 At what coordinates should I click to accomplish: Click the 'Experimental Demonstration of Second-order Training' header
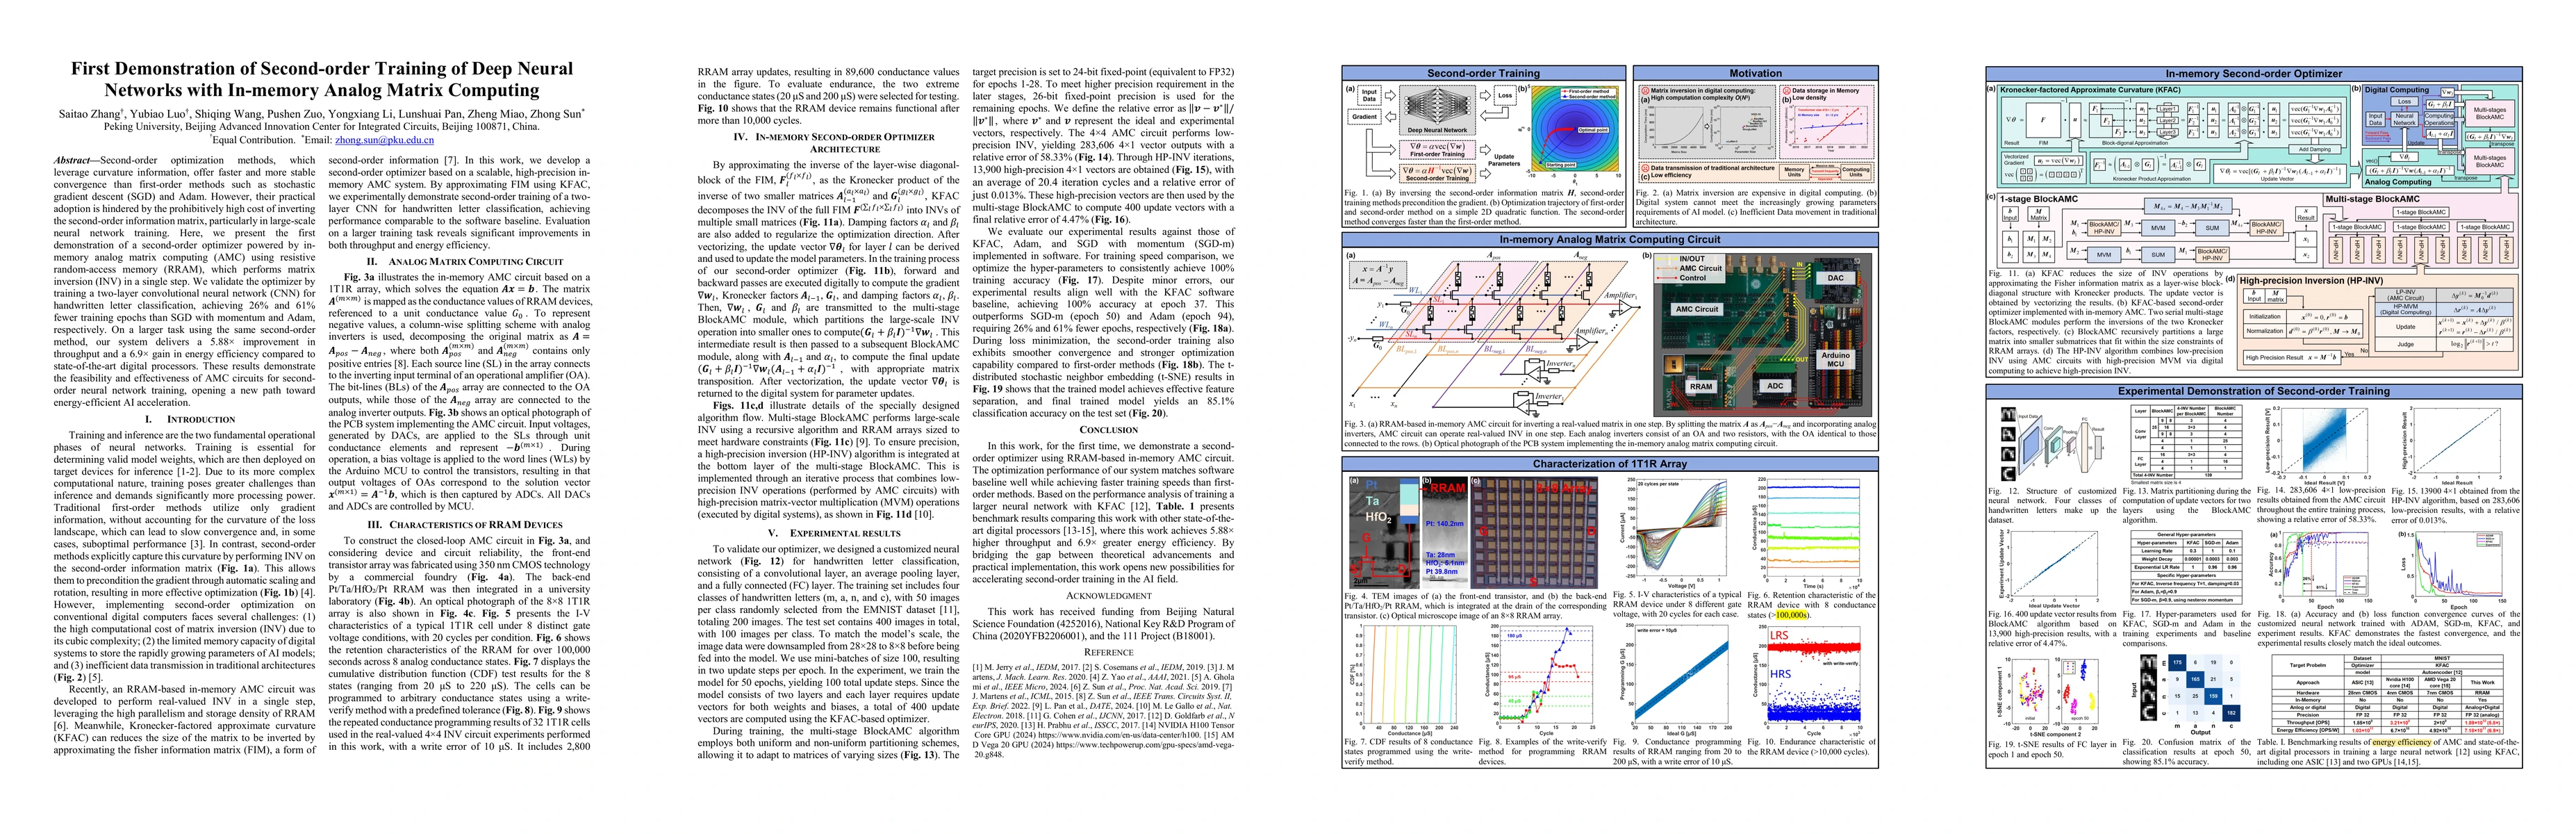tap(2252, 391)
